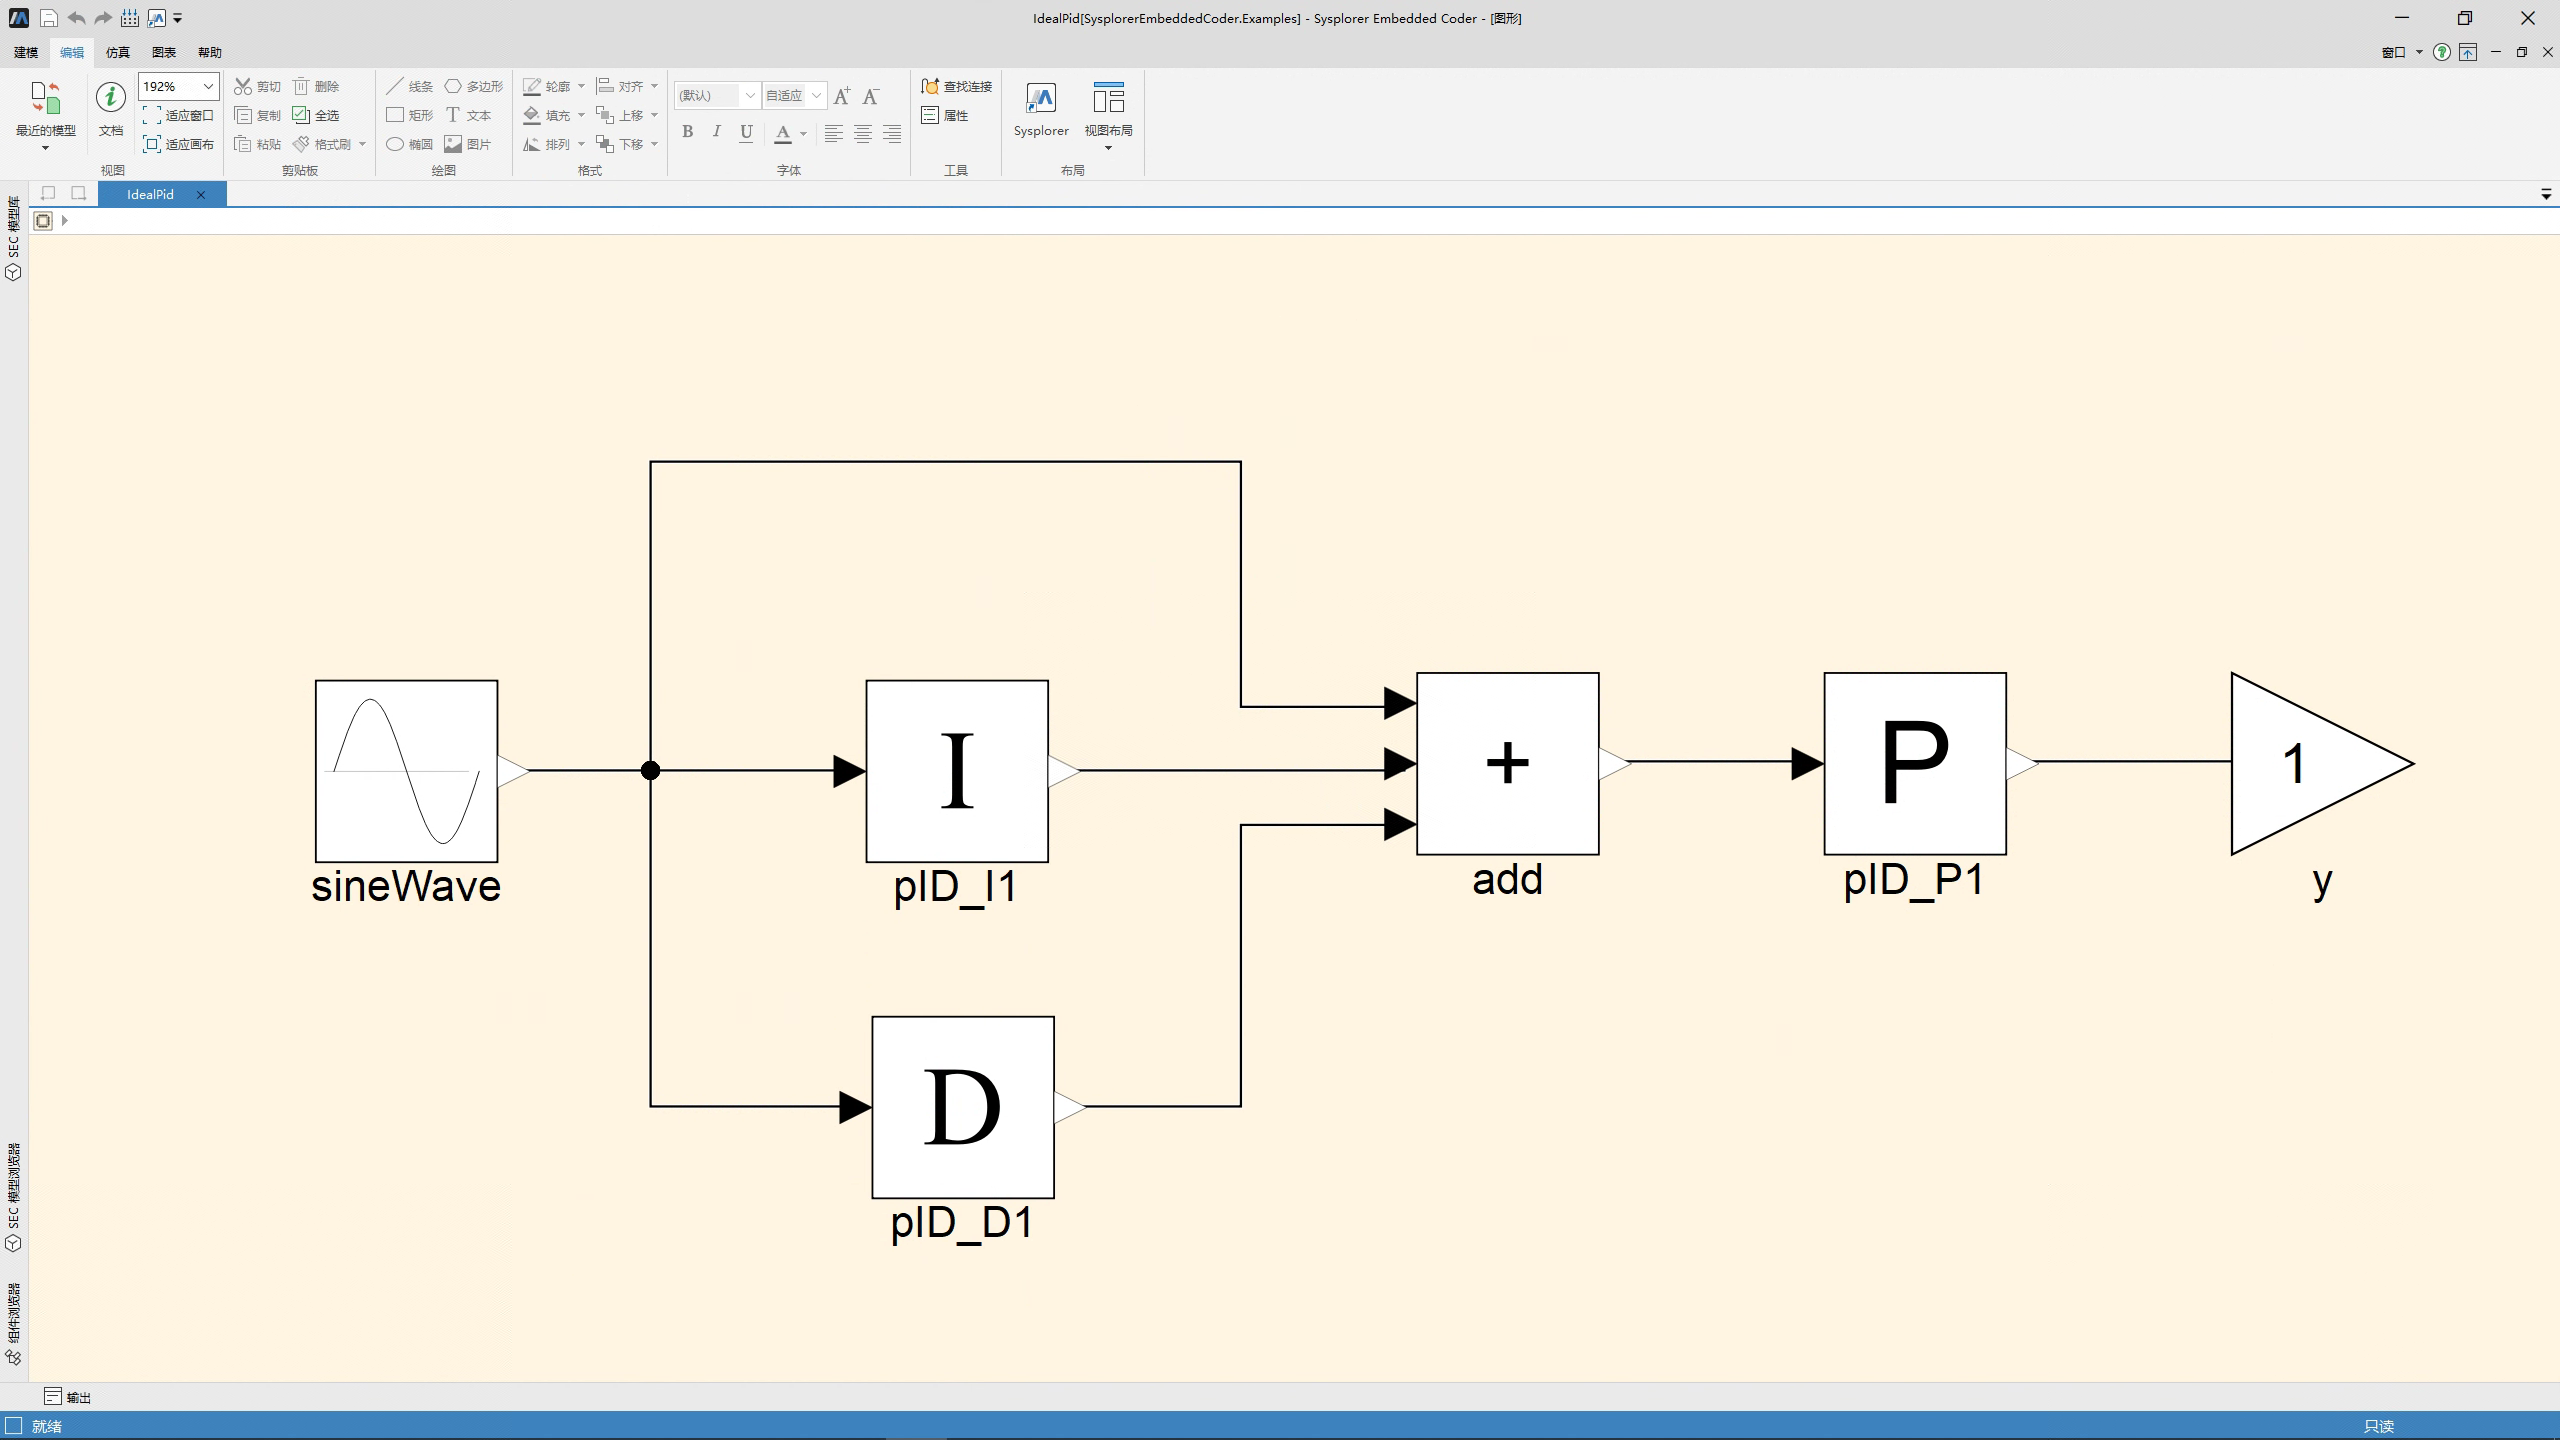Open the 属性 properties tool
2560x1440 pixels.
(945, 116)
